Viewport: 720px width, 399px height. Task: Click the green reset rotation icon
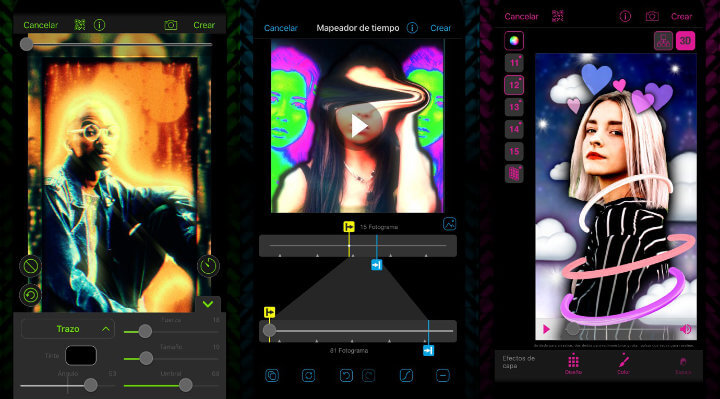point(30,295)
